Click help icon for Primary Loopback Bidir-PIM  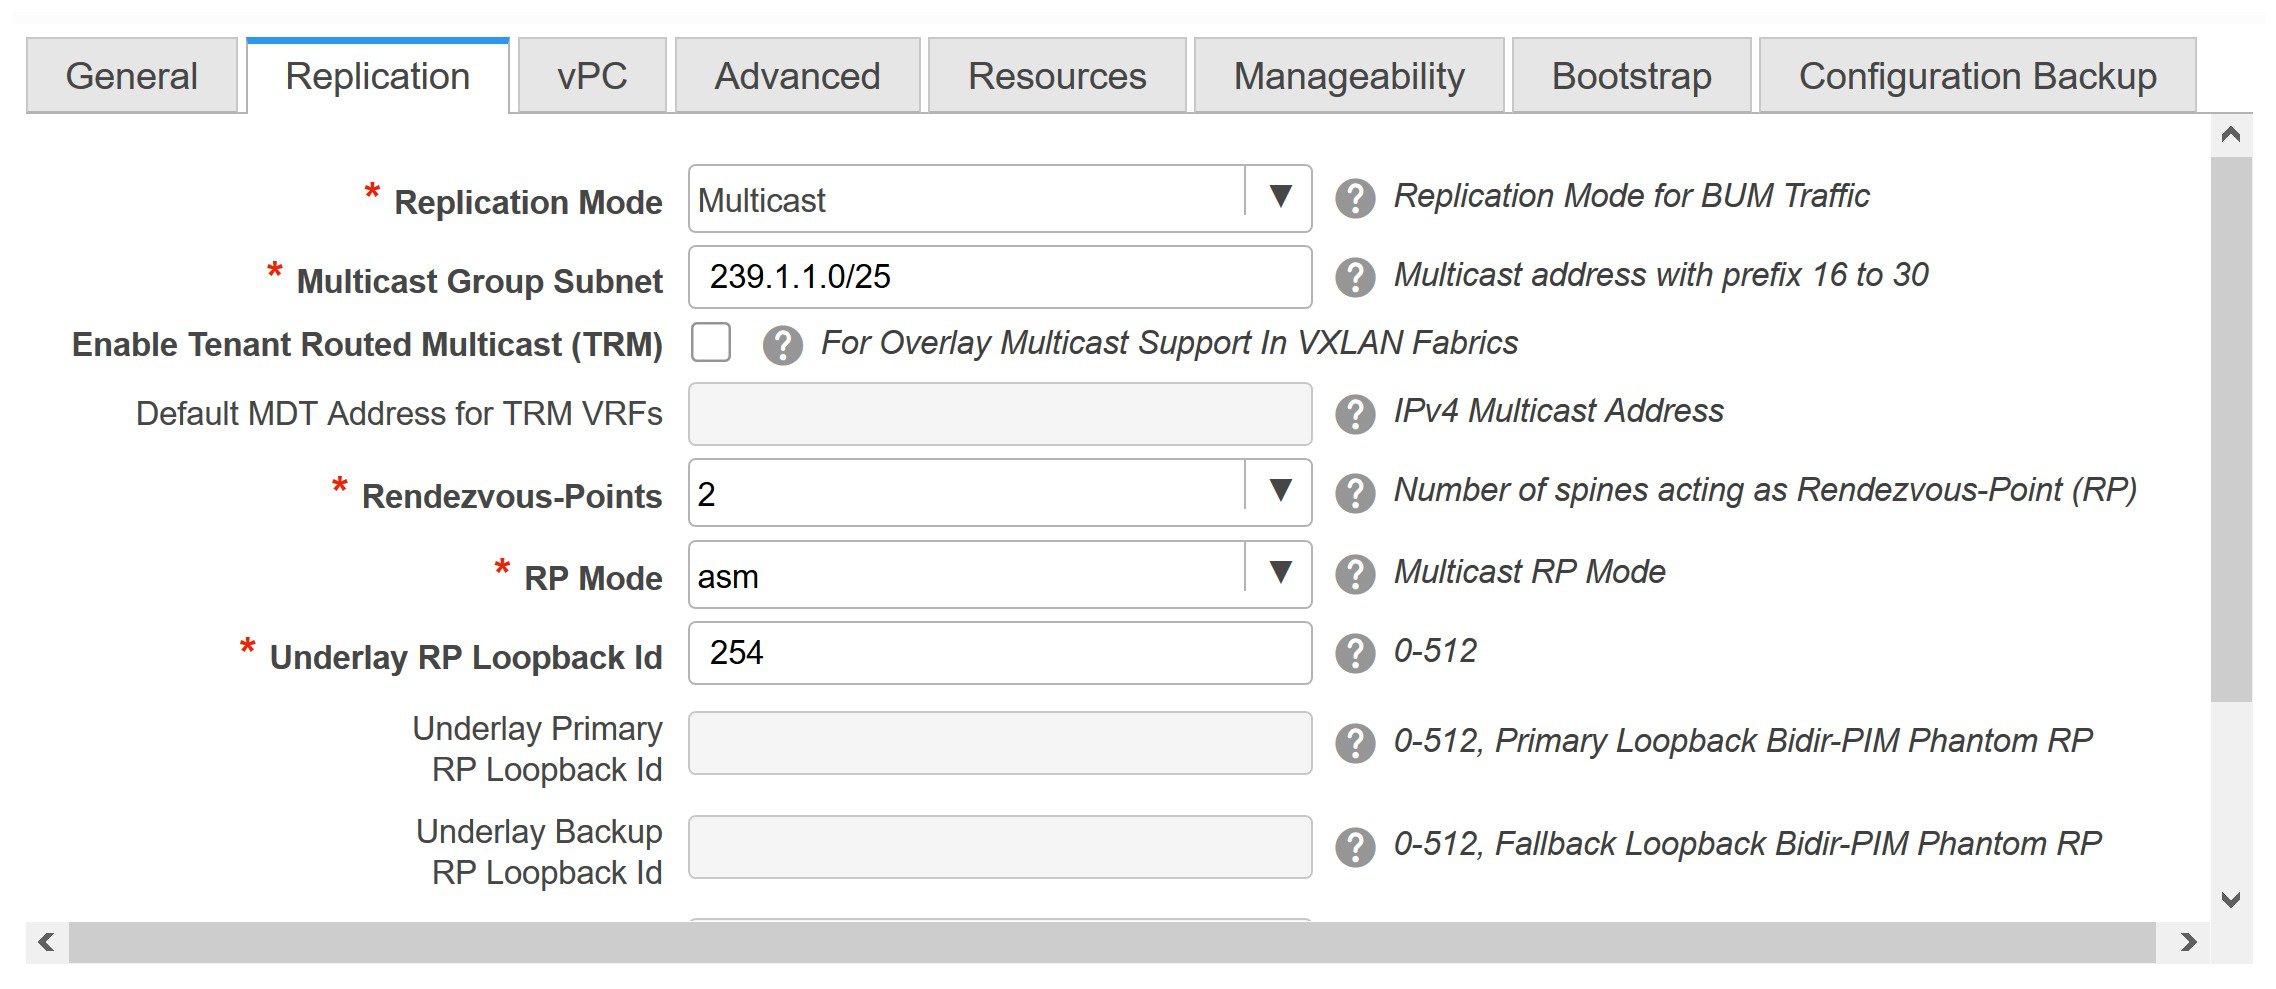tap(1355, 742)
